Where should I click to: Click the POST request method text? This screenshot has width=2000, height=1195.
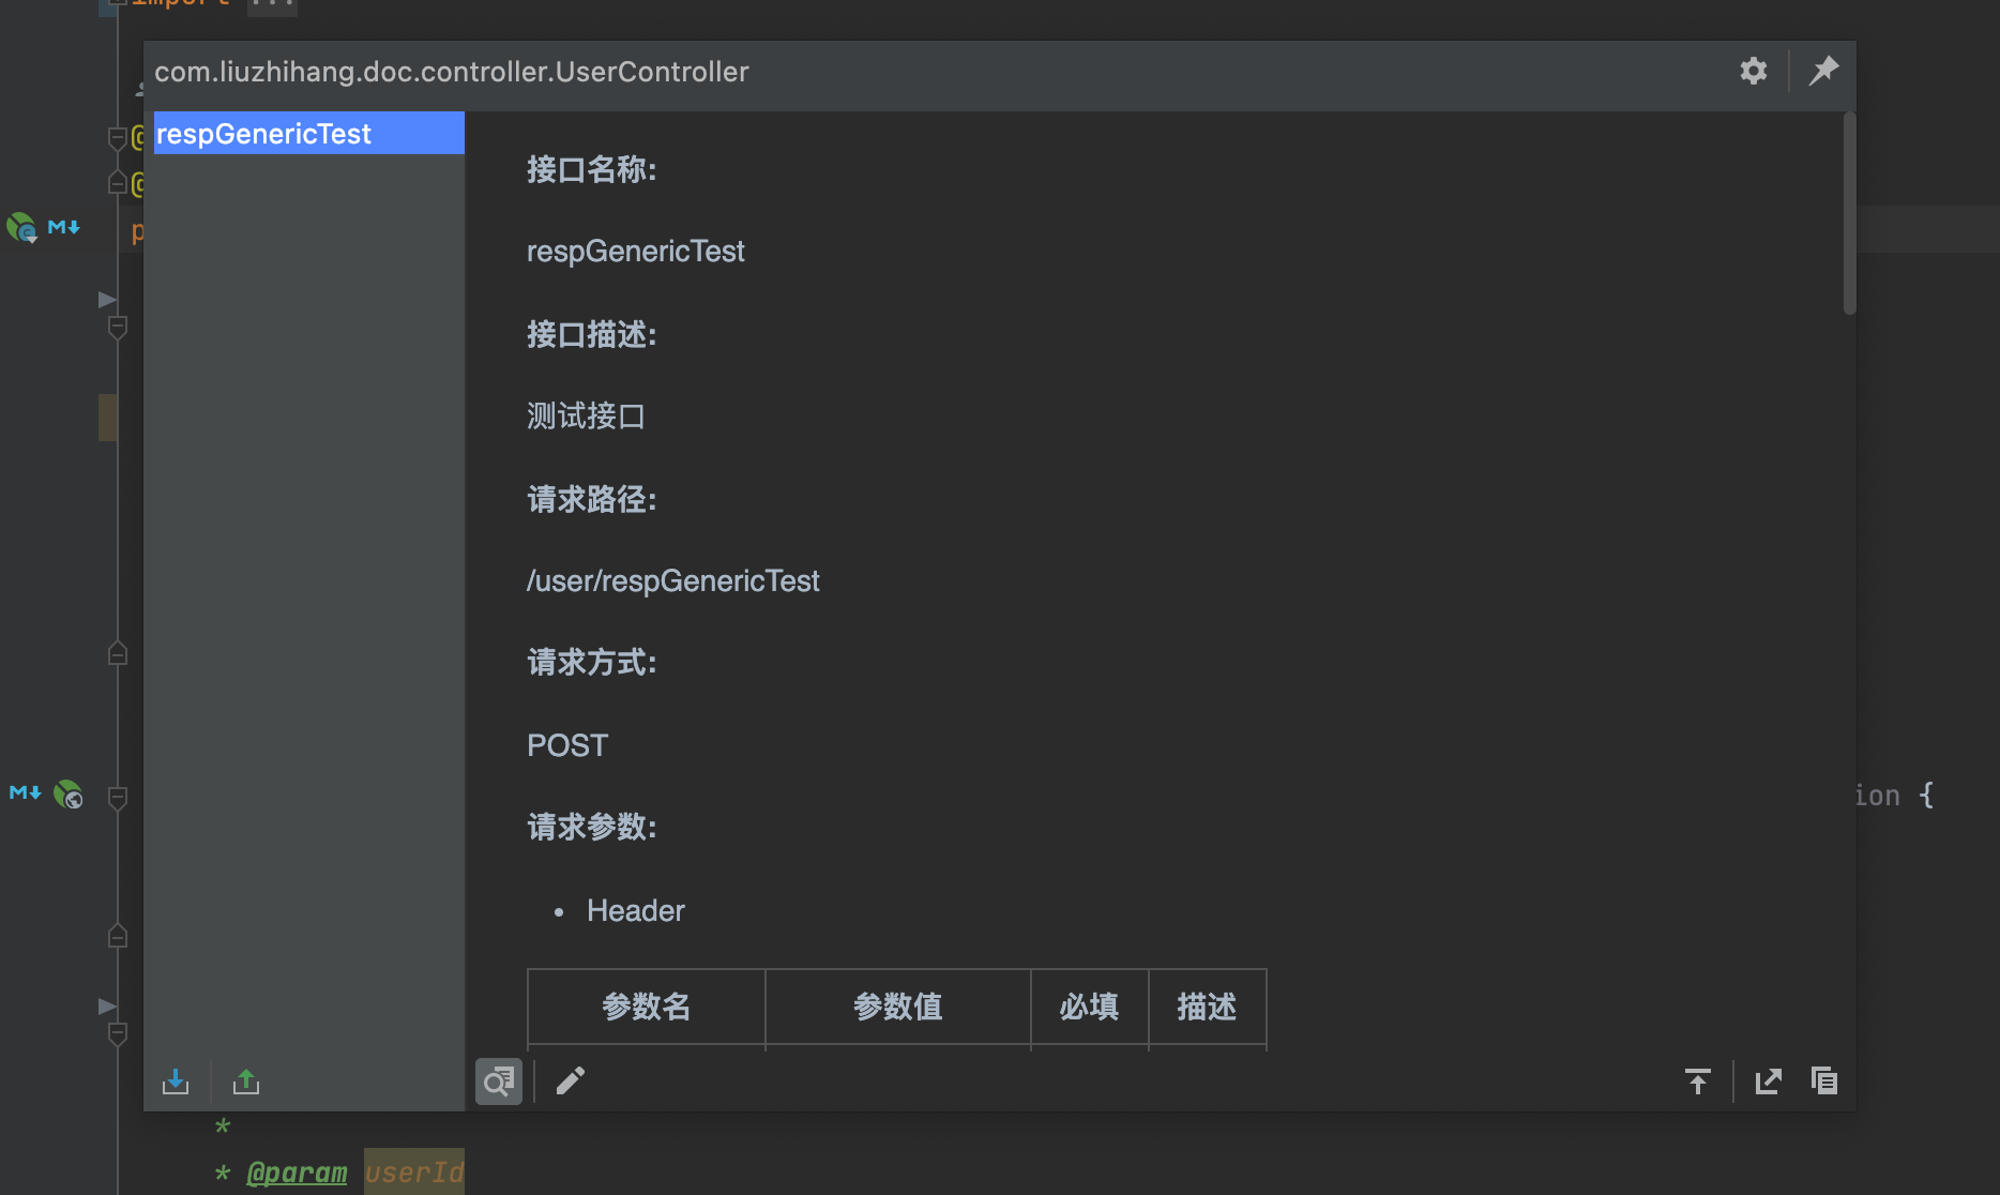[x=567, y=745]
